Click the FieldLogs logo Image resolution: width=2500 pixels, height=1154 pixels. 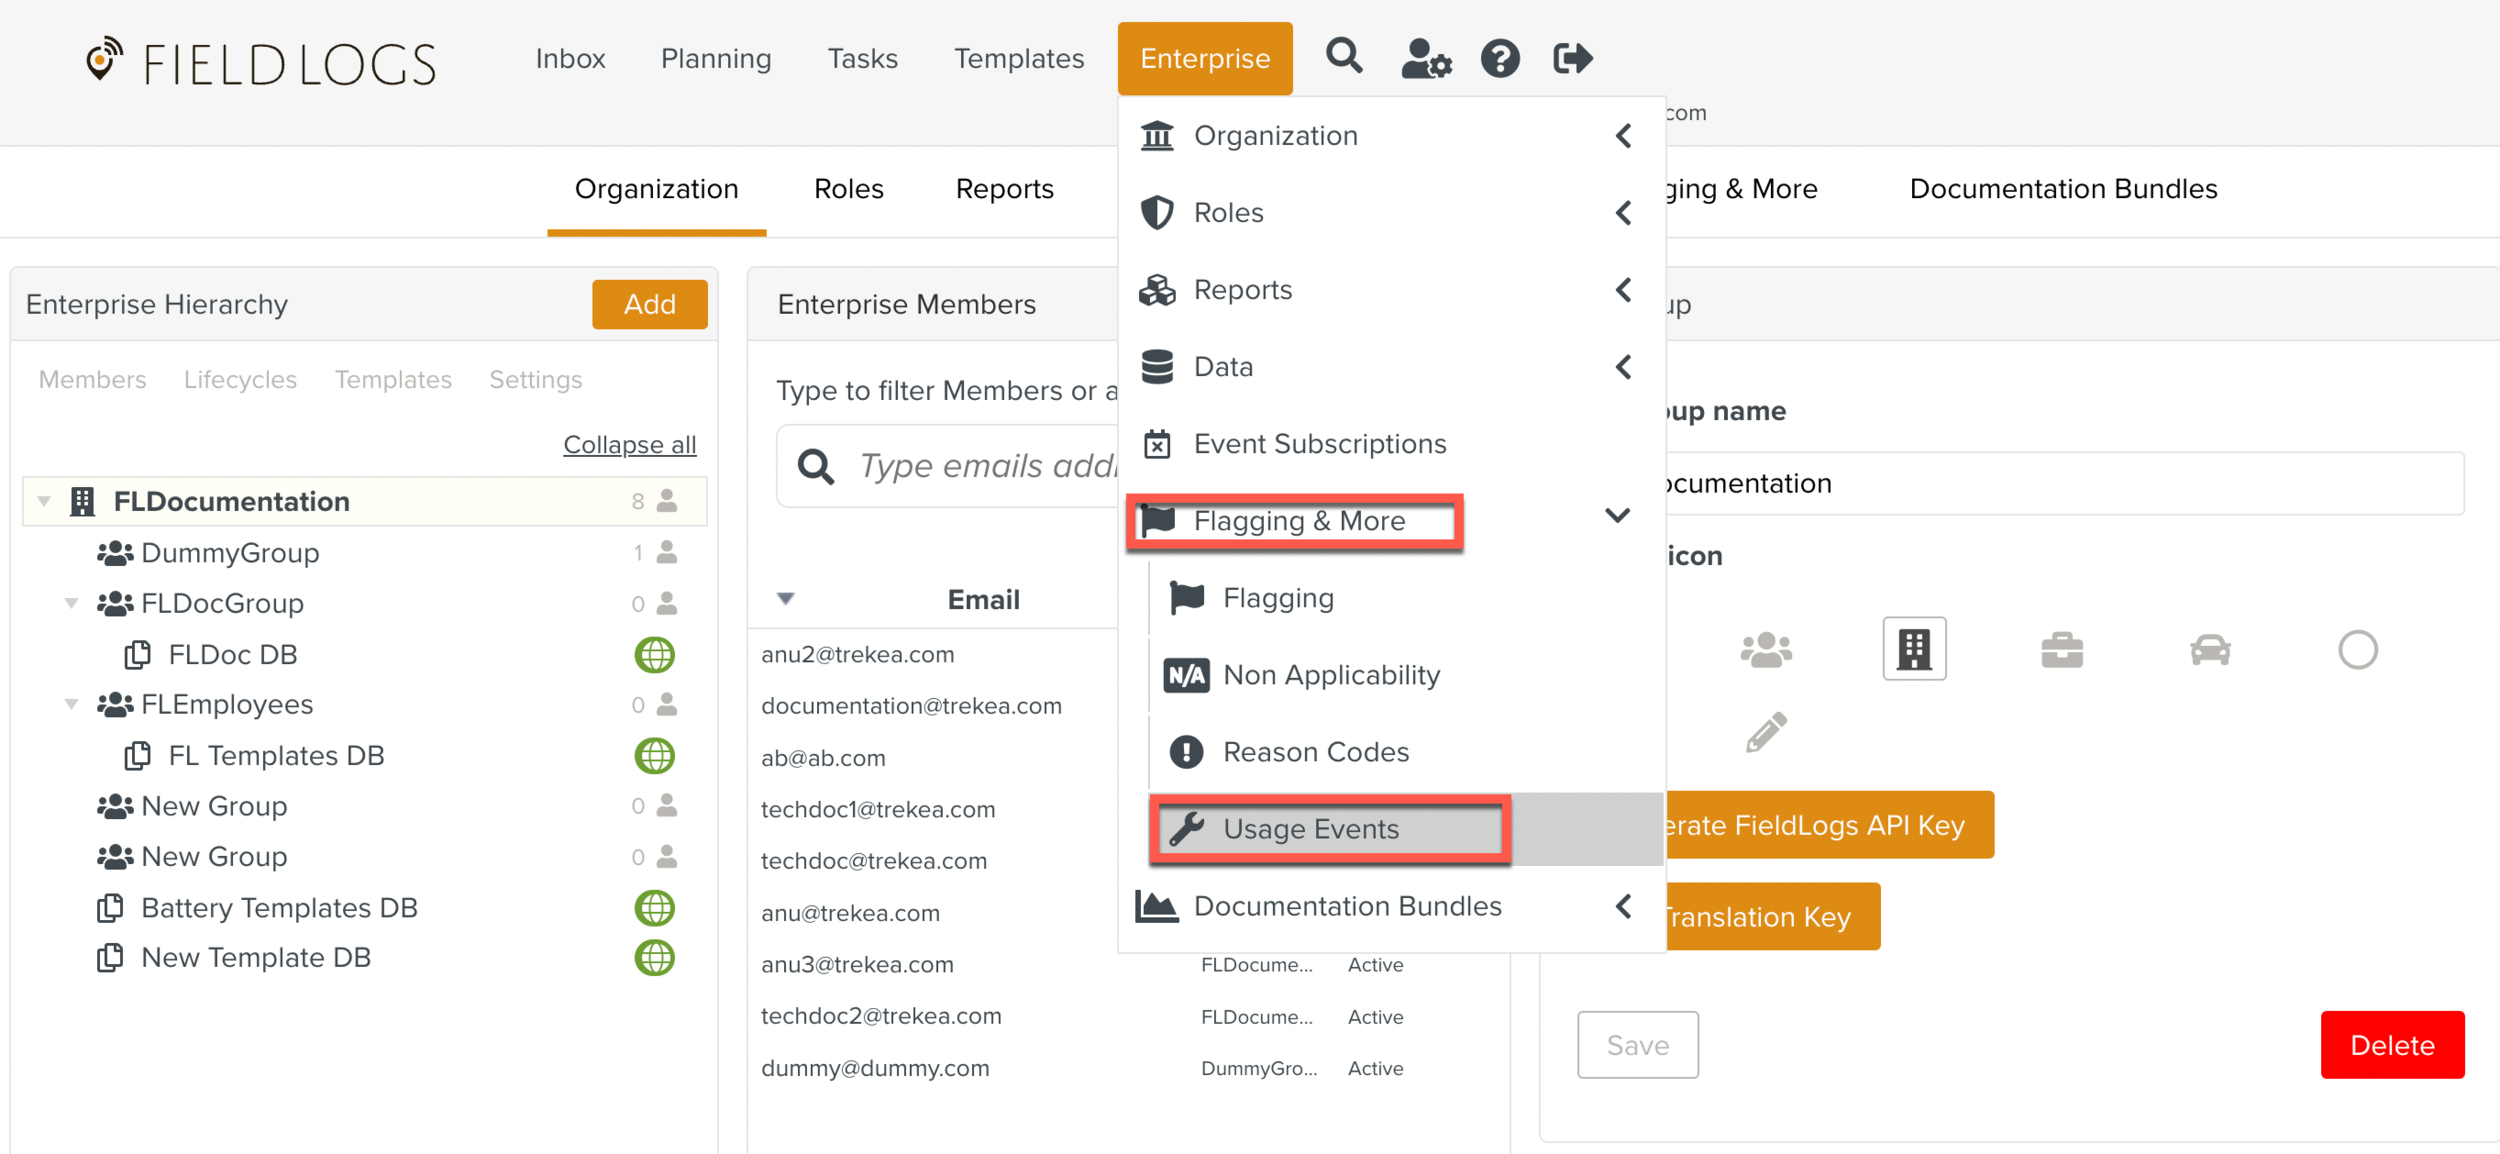coord(261,62)
